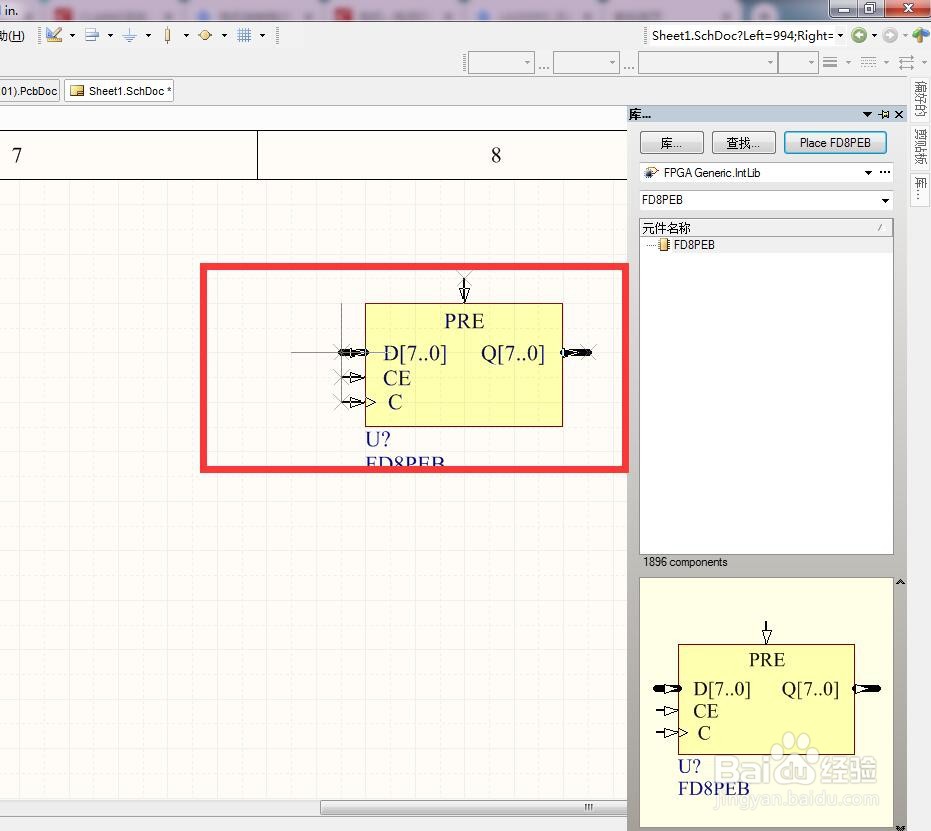This screenshot has height=831, width=931.
Task: Click the ellipsis button beside library selector
Action: [x=885, y=172]
